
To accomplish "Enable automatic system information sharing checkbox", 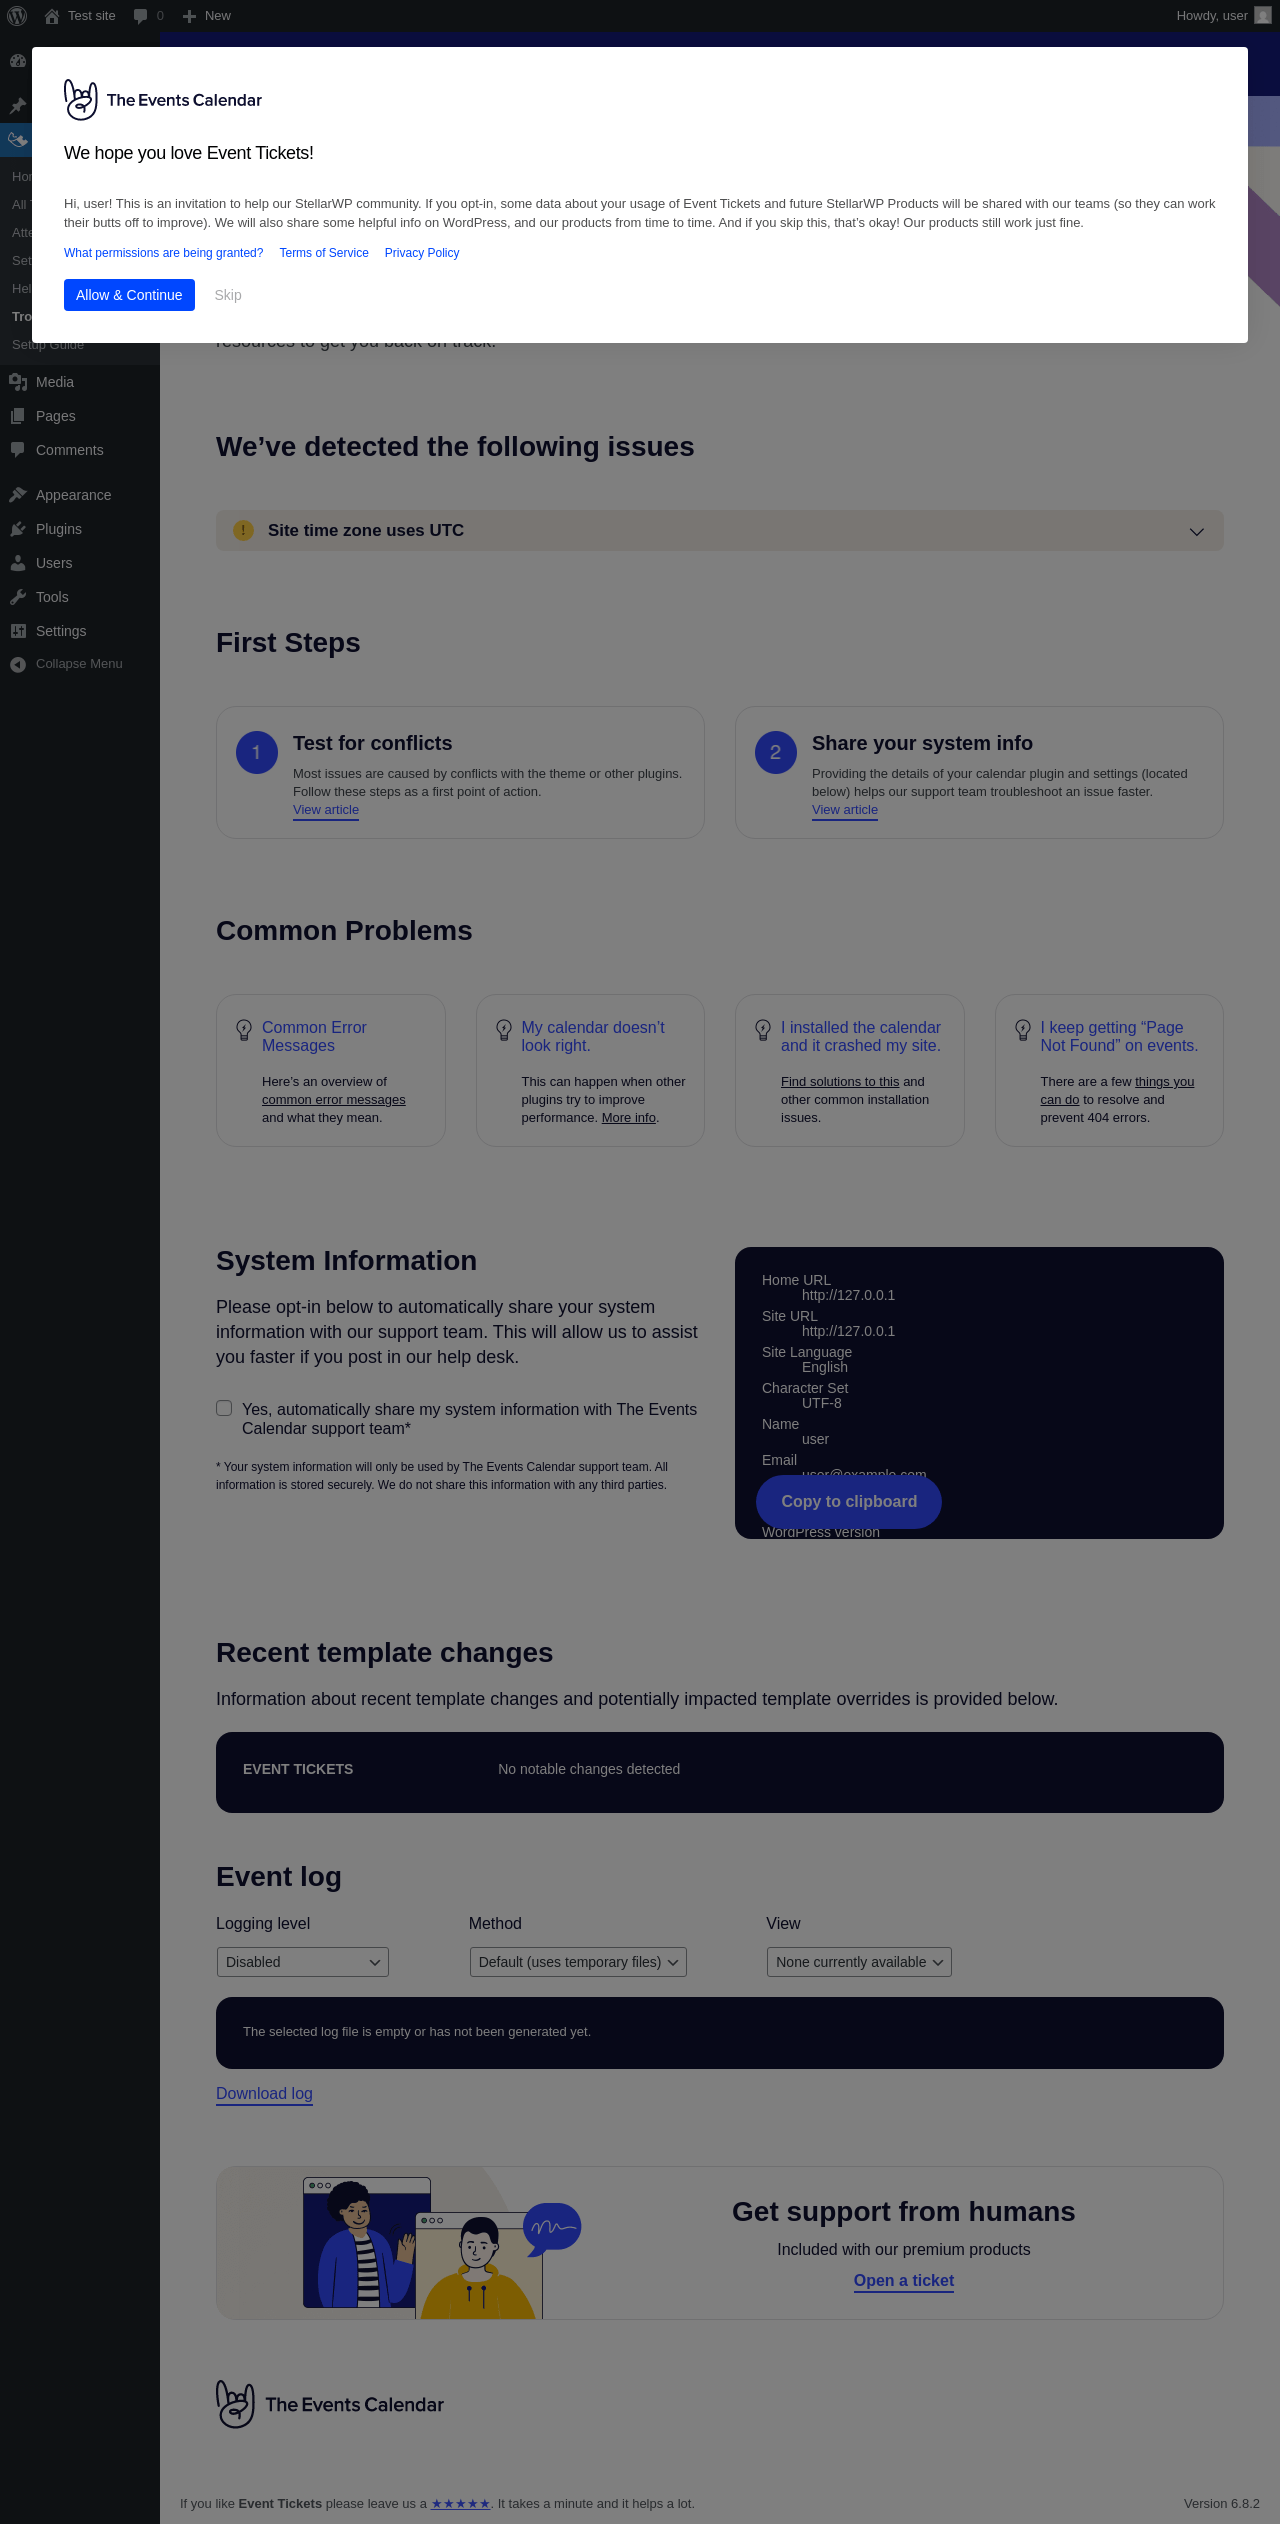I will (x=224, y=1408).
